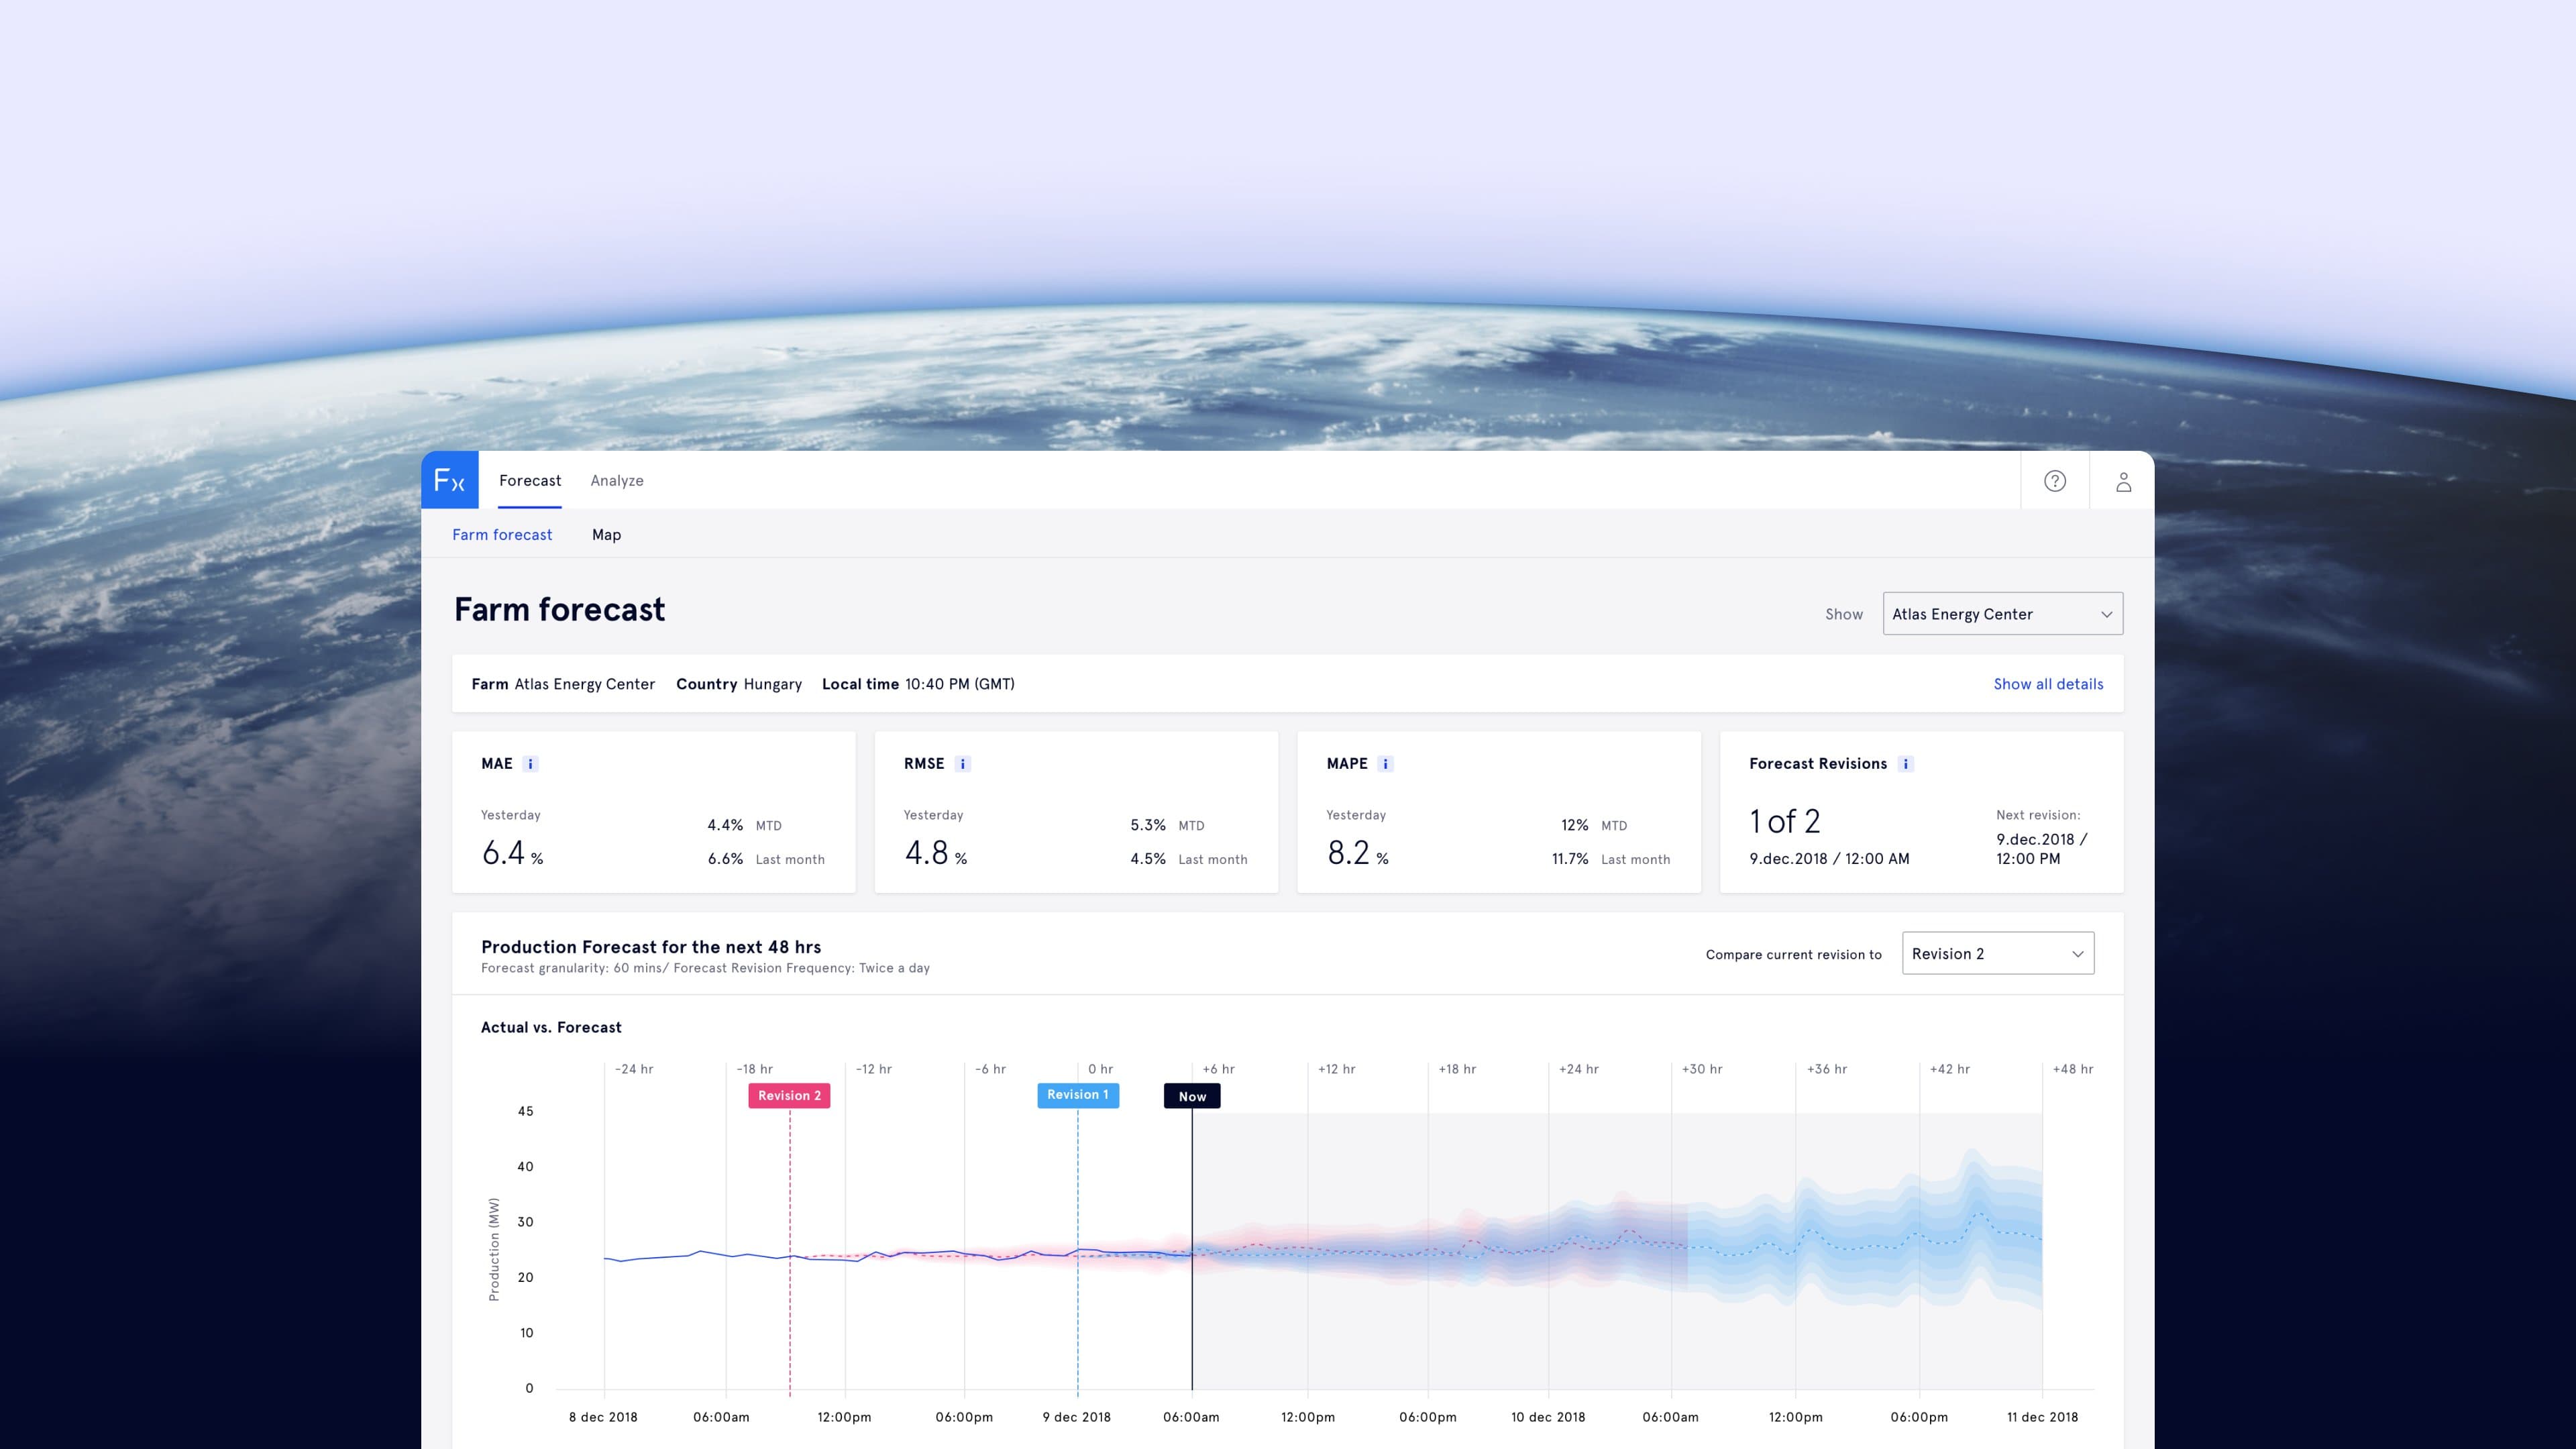Open the Map sub-tab
This screenshot has width=2576, height=1449.
pos(606,535)
